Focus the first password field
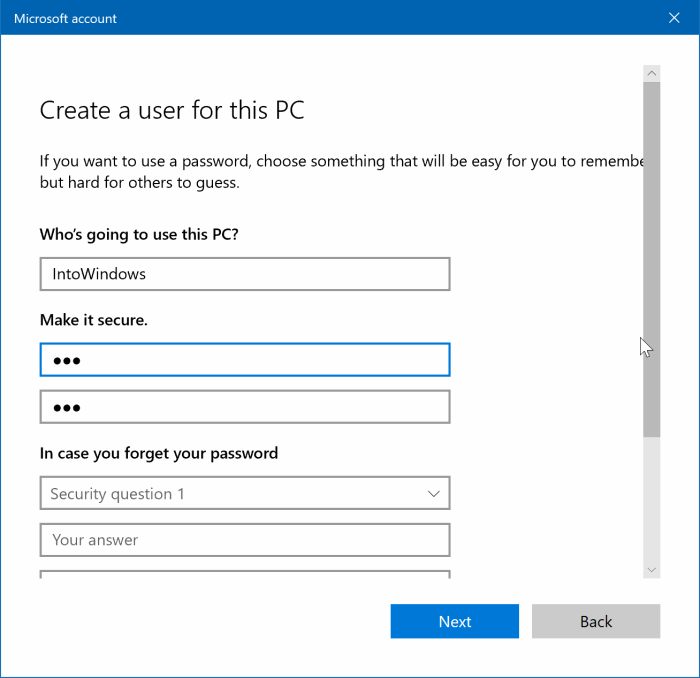Viewport: 700px width, 678px height. pos(245,360)
